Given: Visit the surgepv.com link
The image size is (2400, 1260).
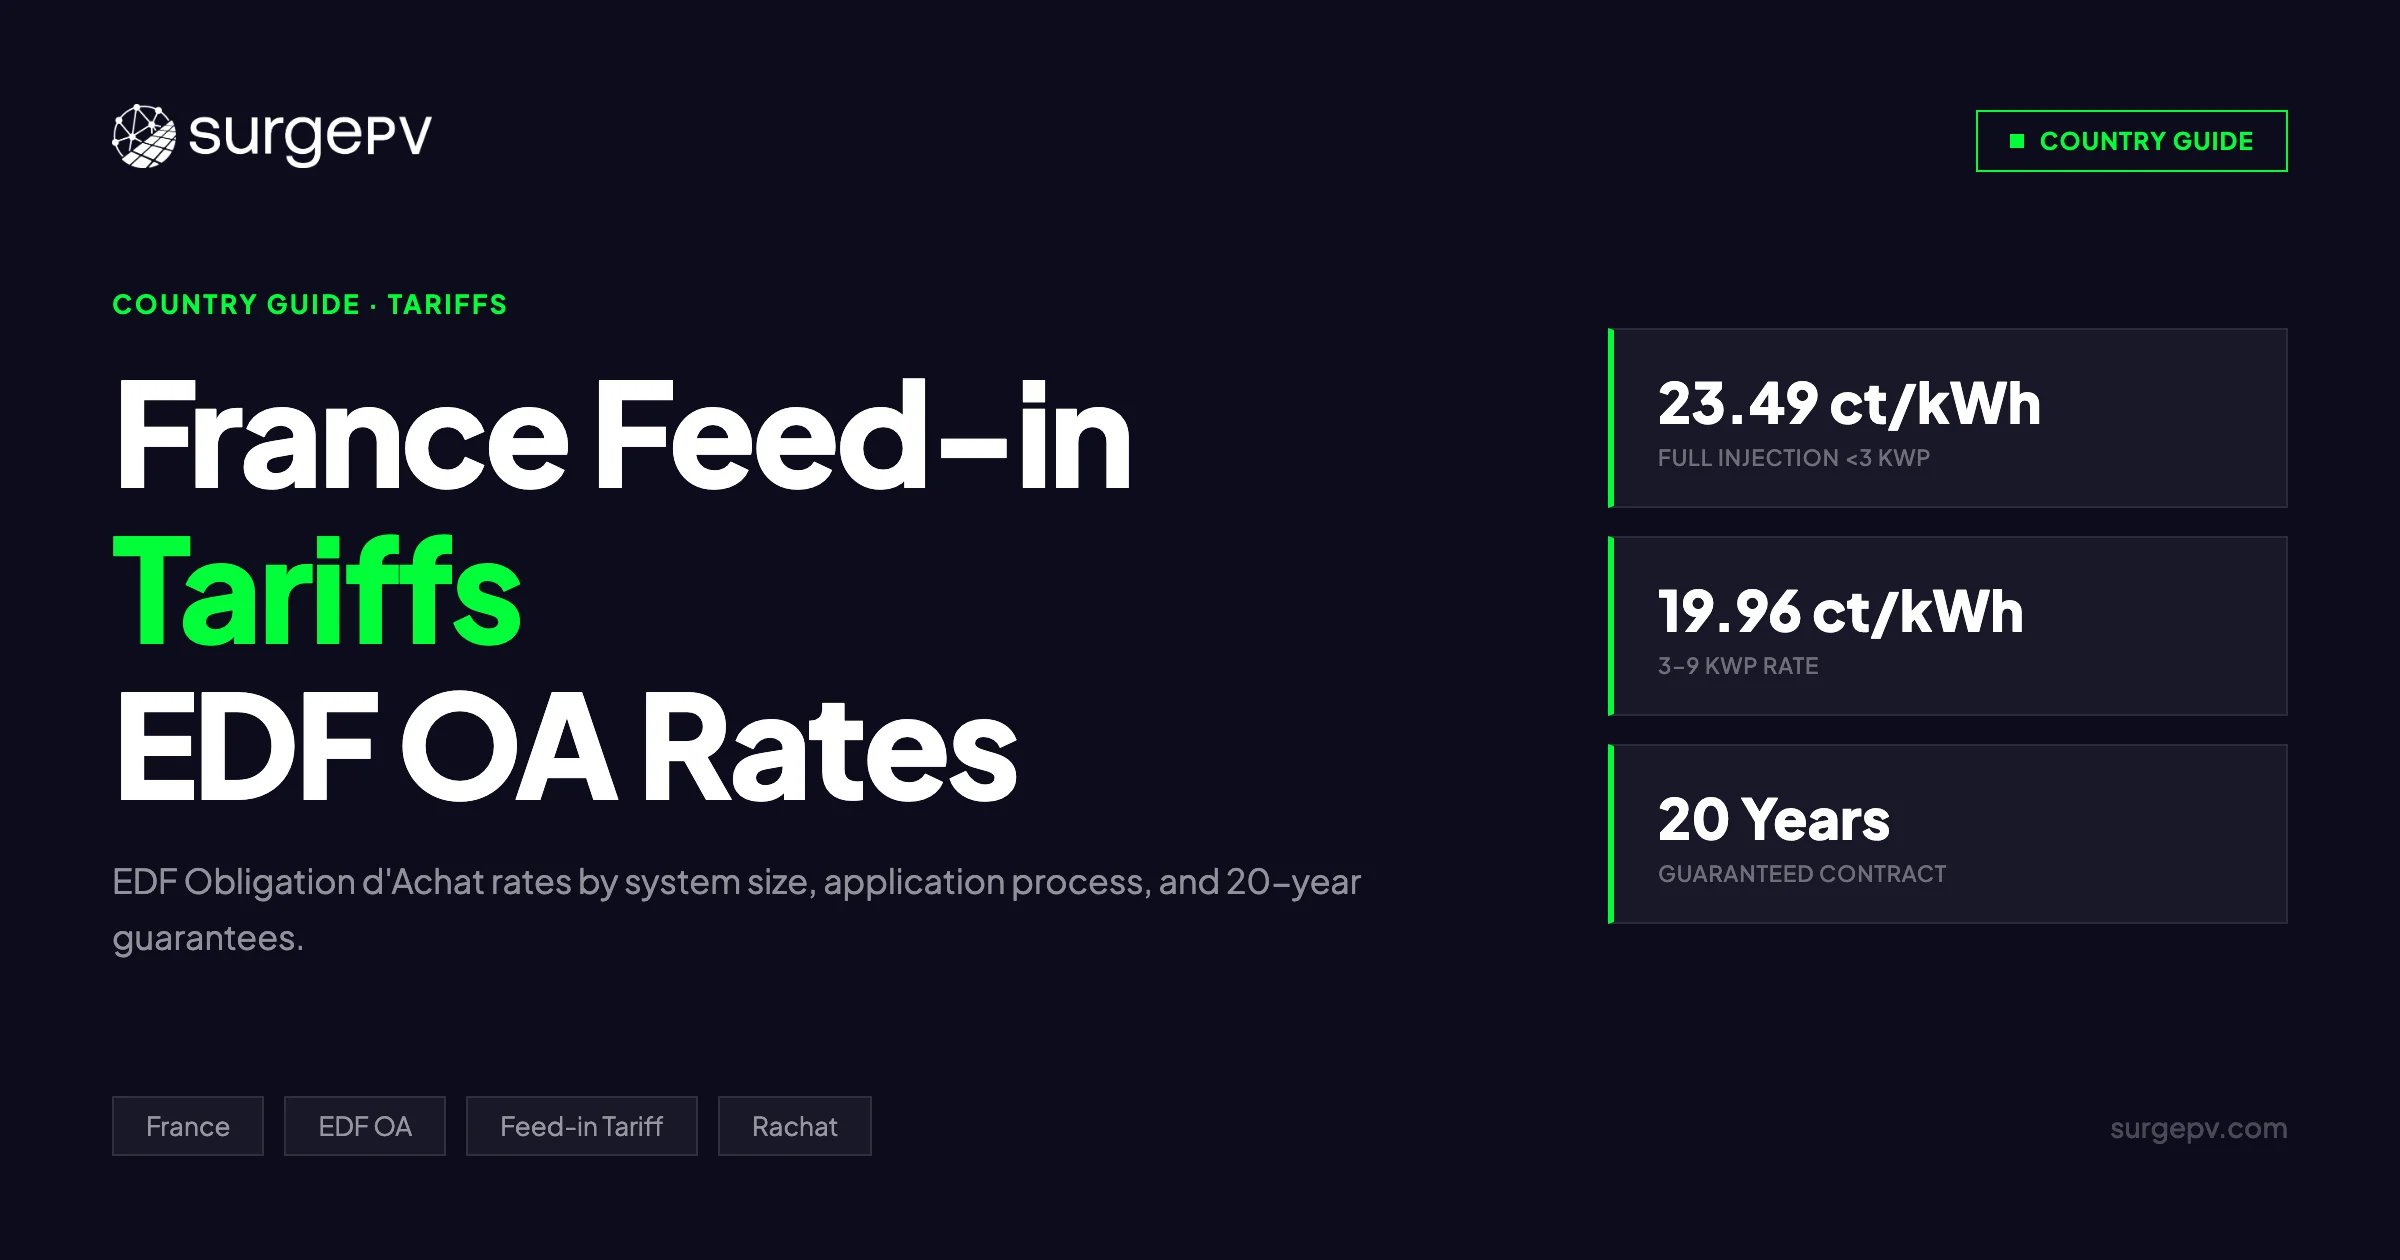Looking at the screenshot, I should point(2198,1128).
